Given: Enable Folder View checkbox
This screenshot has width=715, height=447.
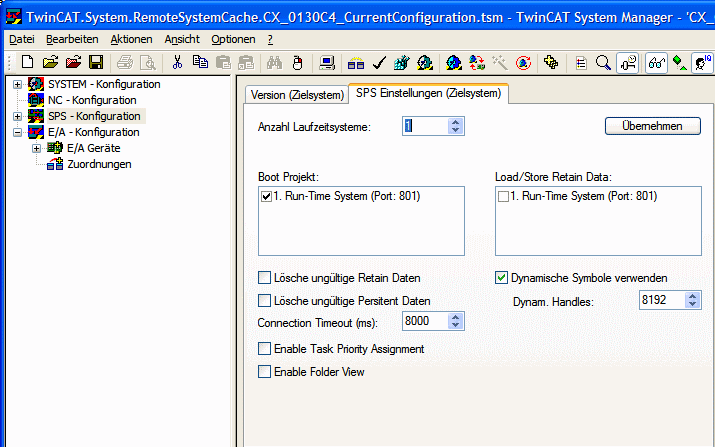Looking at the screenshot, I should 264,372.
